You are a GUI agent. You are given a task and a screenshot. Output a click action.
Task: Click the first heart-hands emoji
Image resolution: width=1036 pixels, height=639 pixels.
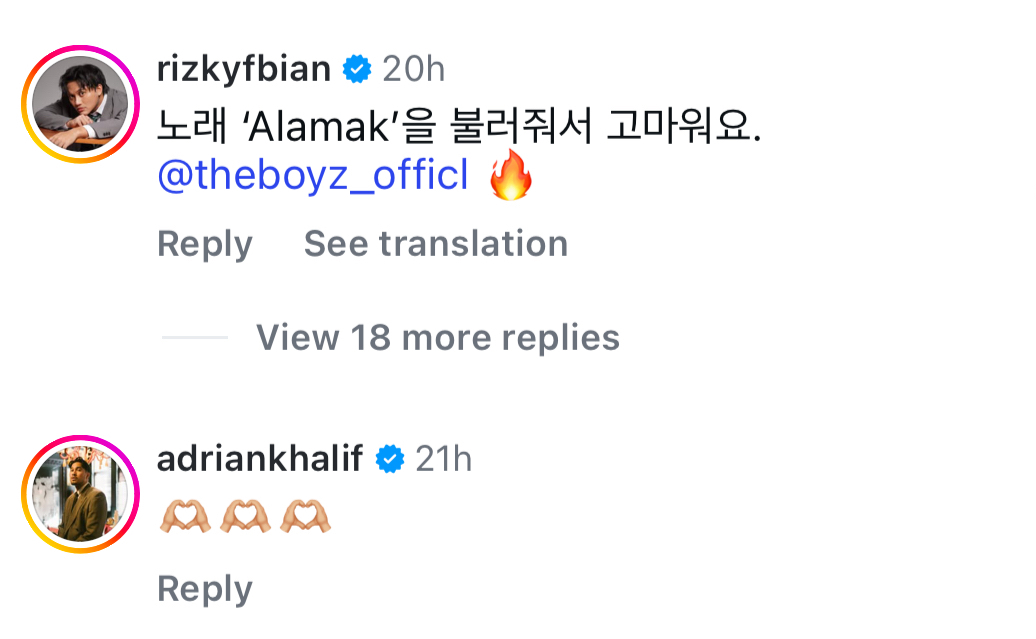tap(185, 516)
